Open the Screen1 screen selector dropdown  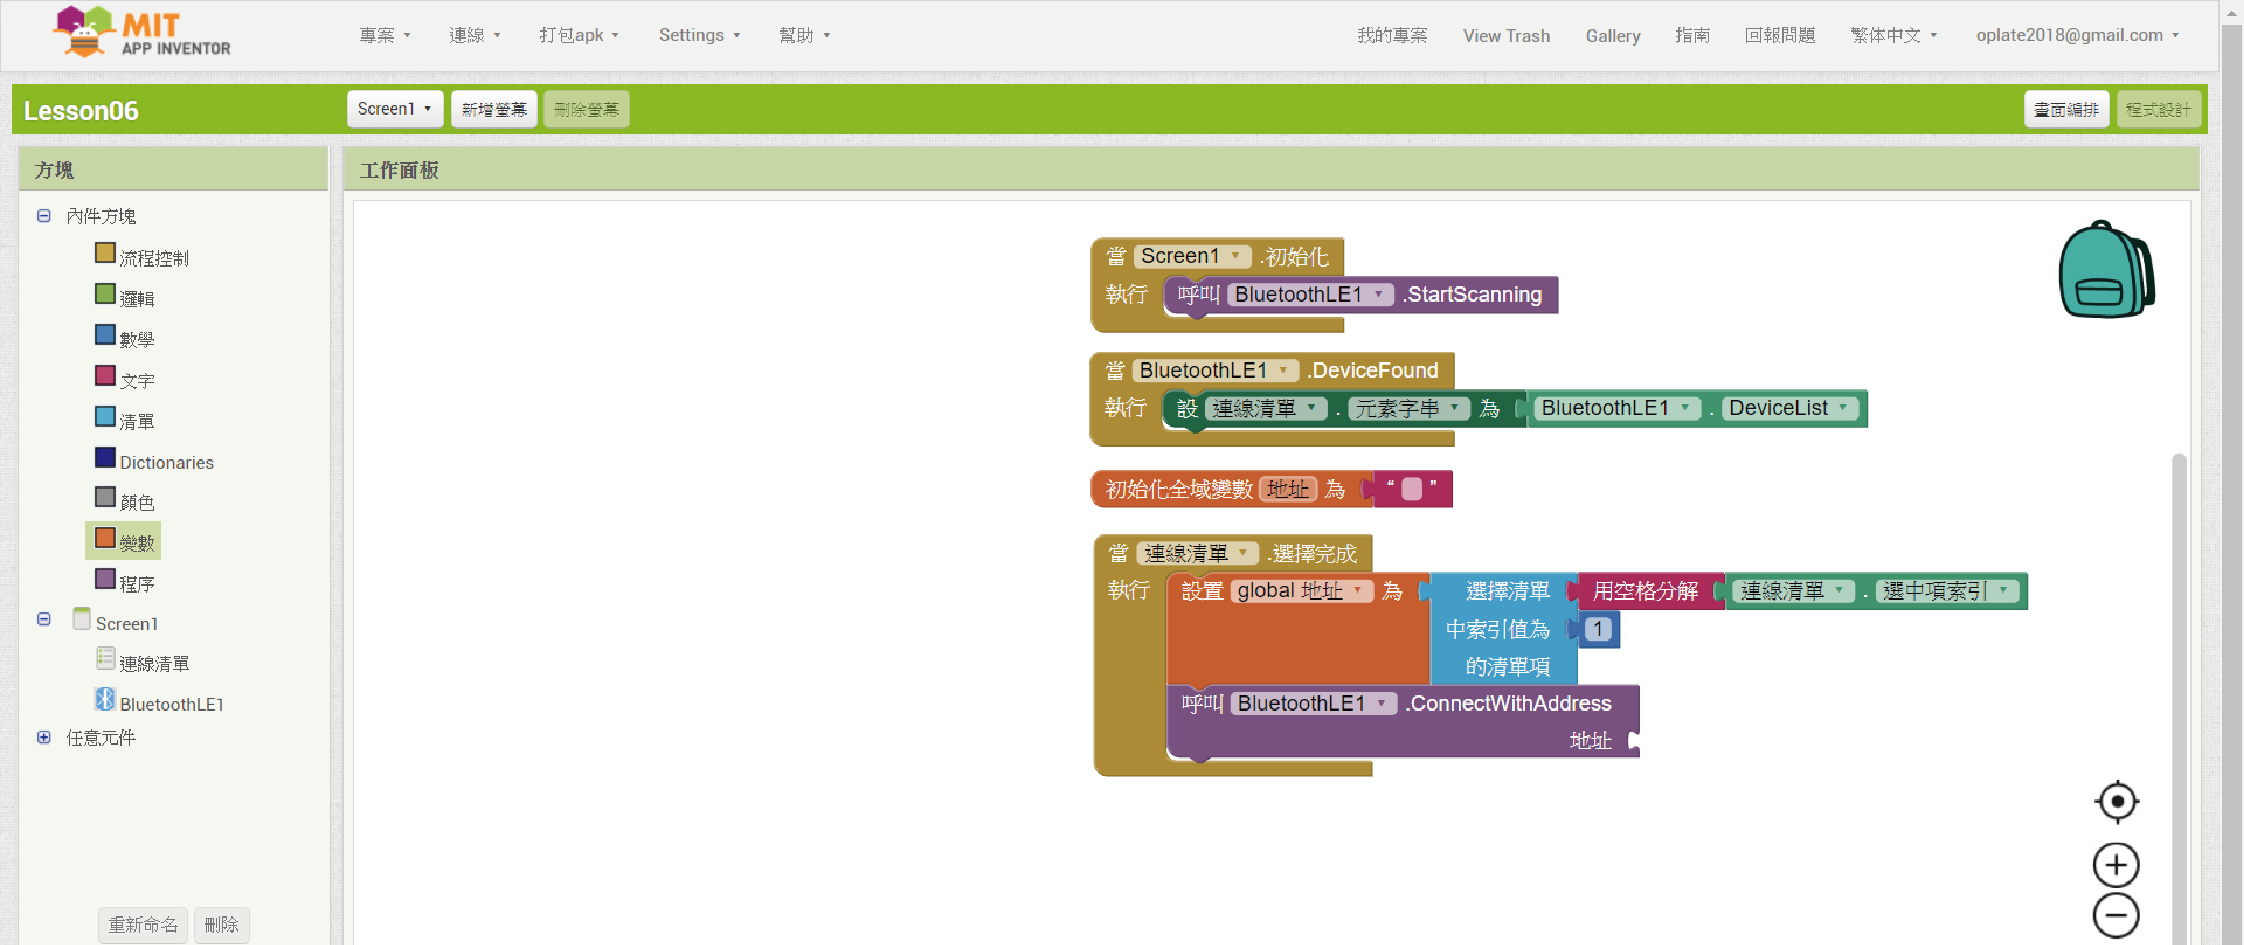click(395, 109)
